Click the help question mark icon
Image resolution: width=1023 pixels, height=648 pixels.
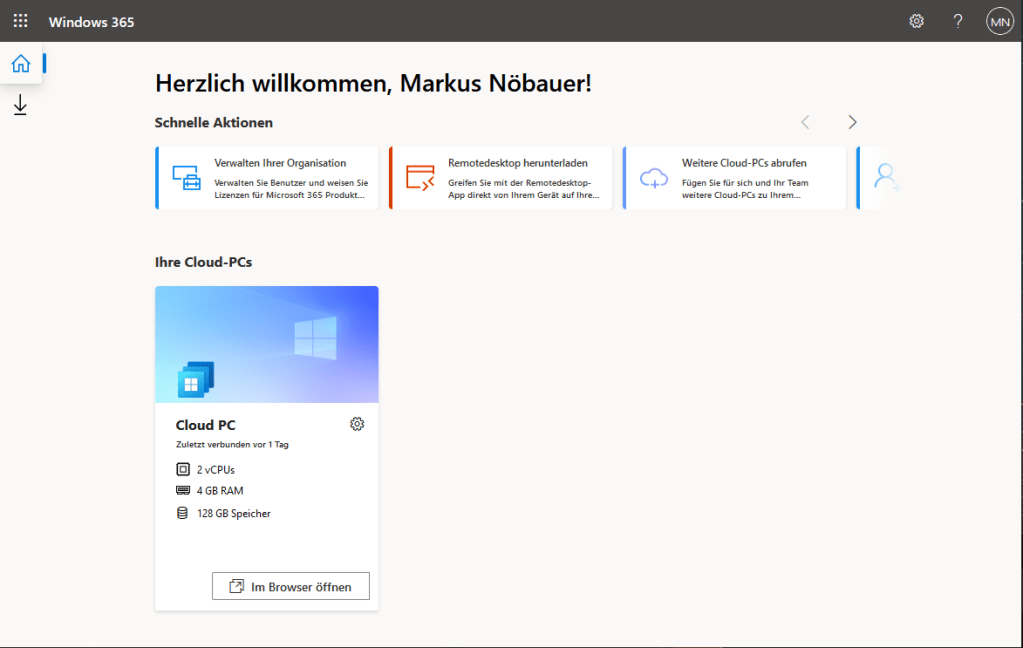pyautogui.click(x=958, y=21)
